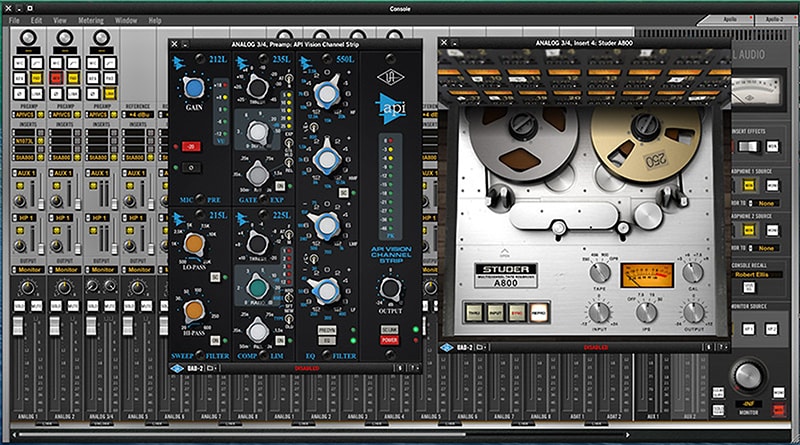
Task: Click the 215L HI-PASS filter knob
Action: coord(194,310)
